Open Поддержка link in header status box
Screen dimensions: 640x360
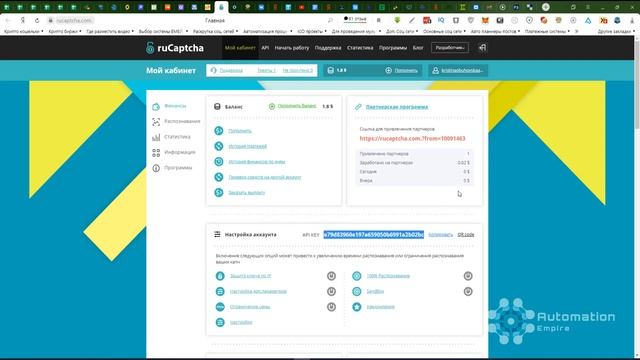click(x=231, y=71)
